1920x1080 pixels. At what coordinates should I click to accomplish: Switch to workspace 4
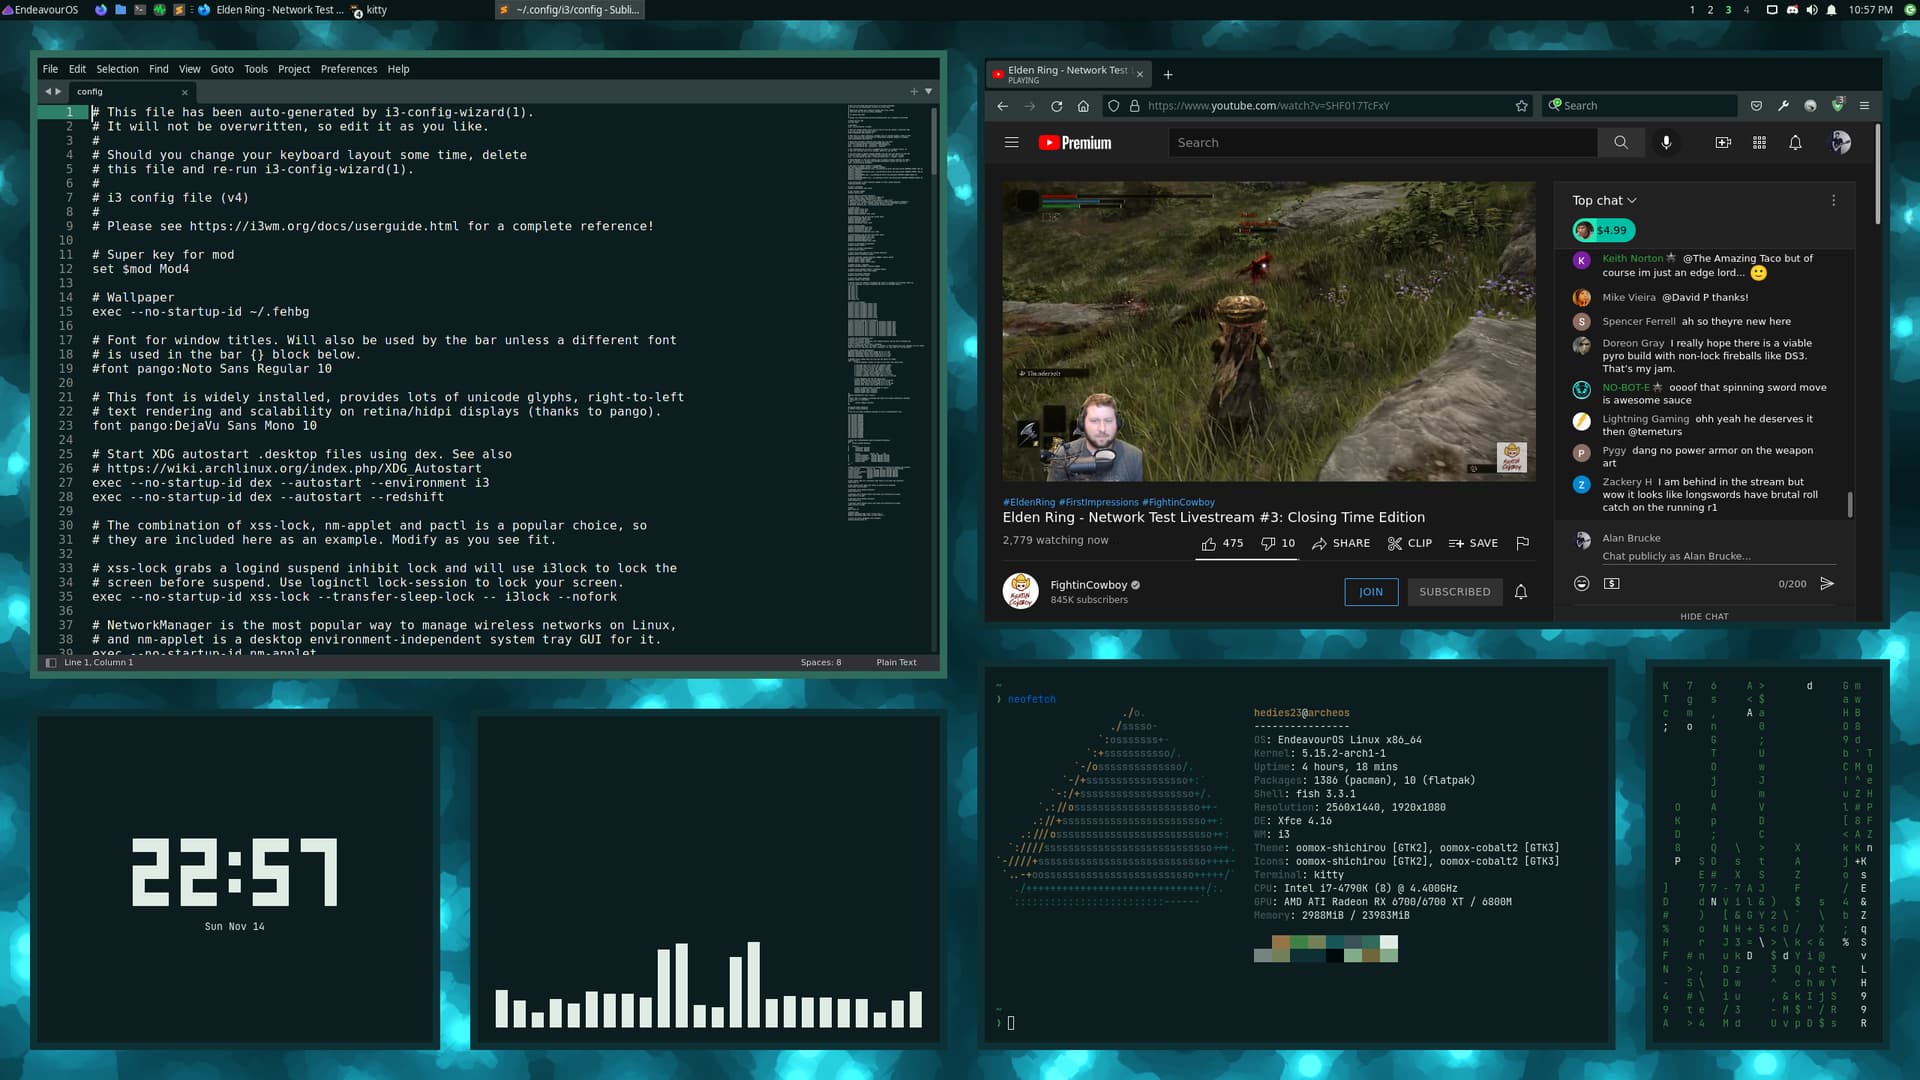[x=1746, y=10]
